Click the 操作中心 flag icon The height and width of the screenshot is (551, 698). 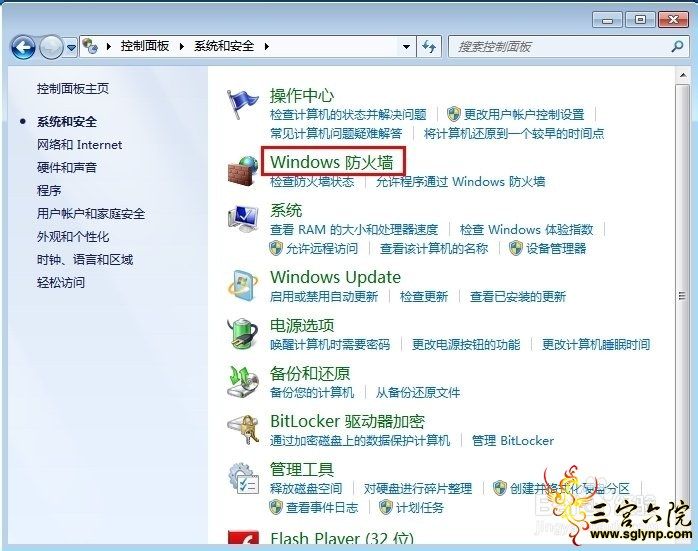point(242,104)
